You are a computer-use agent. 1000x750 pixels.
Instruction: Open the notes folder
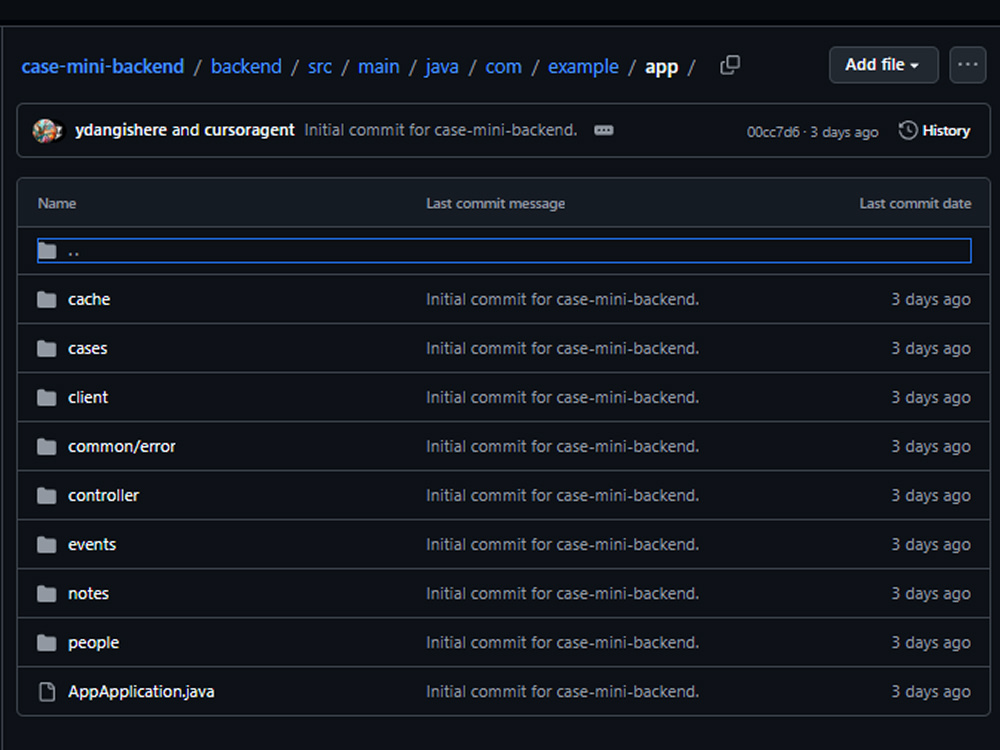(x=88, y=594)
